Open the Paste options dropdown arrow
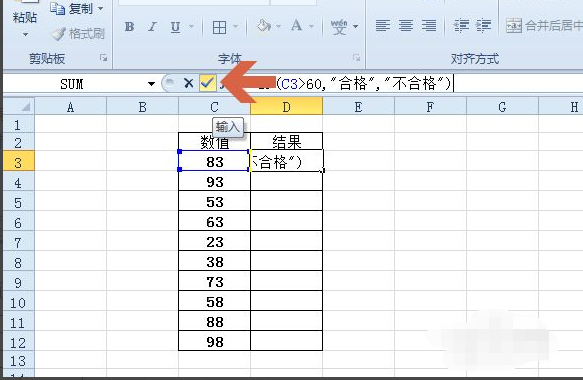583x380 pixels. click(25, 35)
